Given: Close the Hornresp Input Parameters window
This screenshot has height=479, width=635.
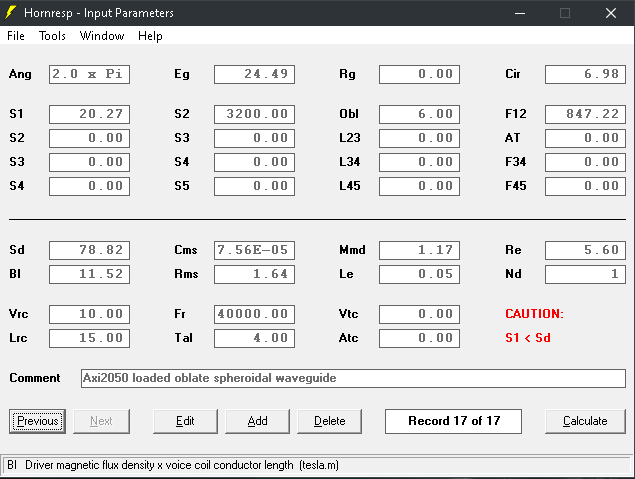Looking at the screenshot, I should tap(611, 13).
